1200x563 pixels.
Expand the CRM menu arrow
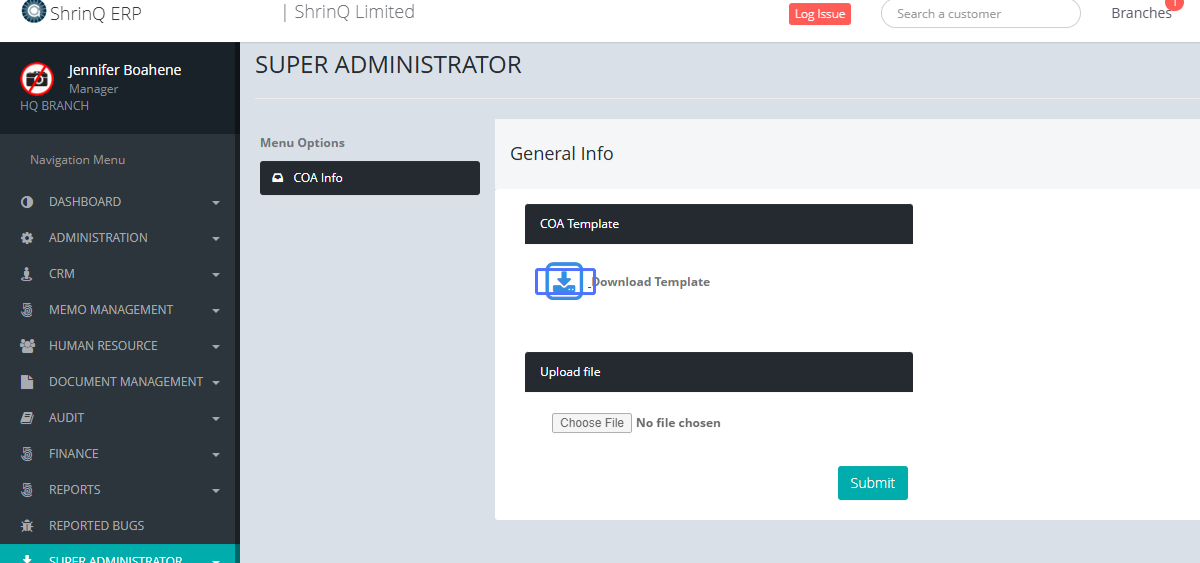(x=216, y=275)
